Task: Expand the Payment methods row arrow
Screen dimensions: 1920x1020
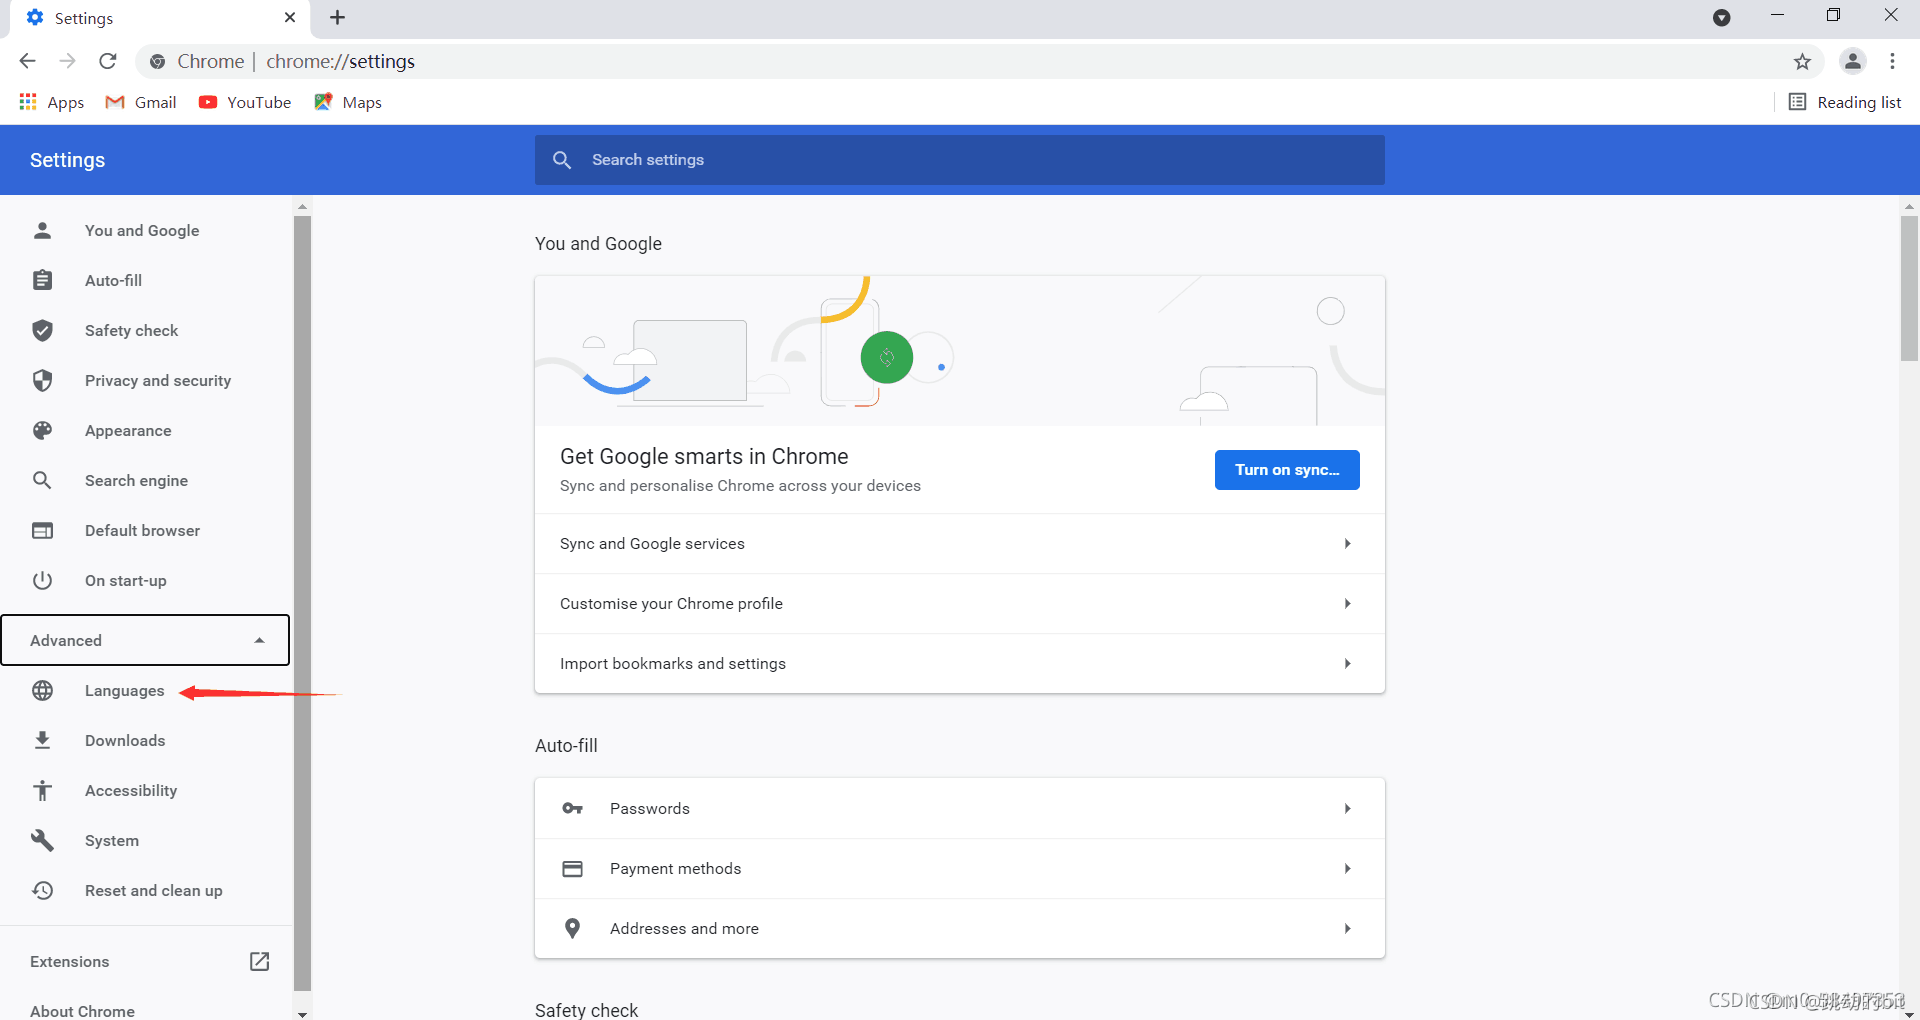Action: click(x=1347, y=868)
